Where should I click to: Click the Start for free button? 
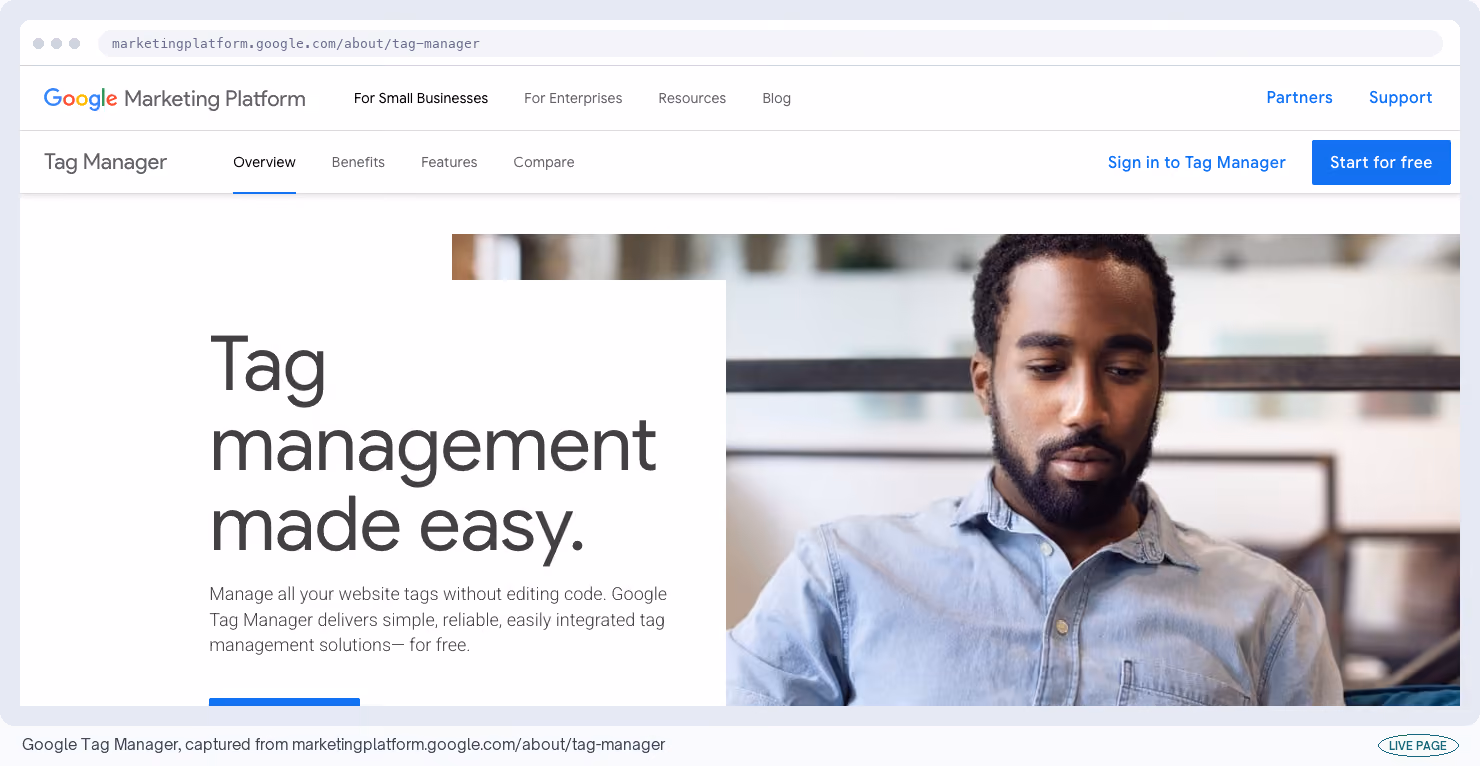1381,162
